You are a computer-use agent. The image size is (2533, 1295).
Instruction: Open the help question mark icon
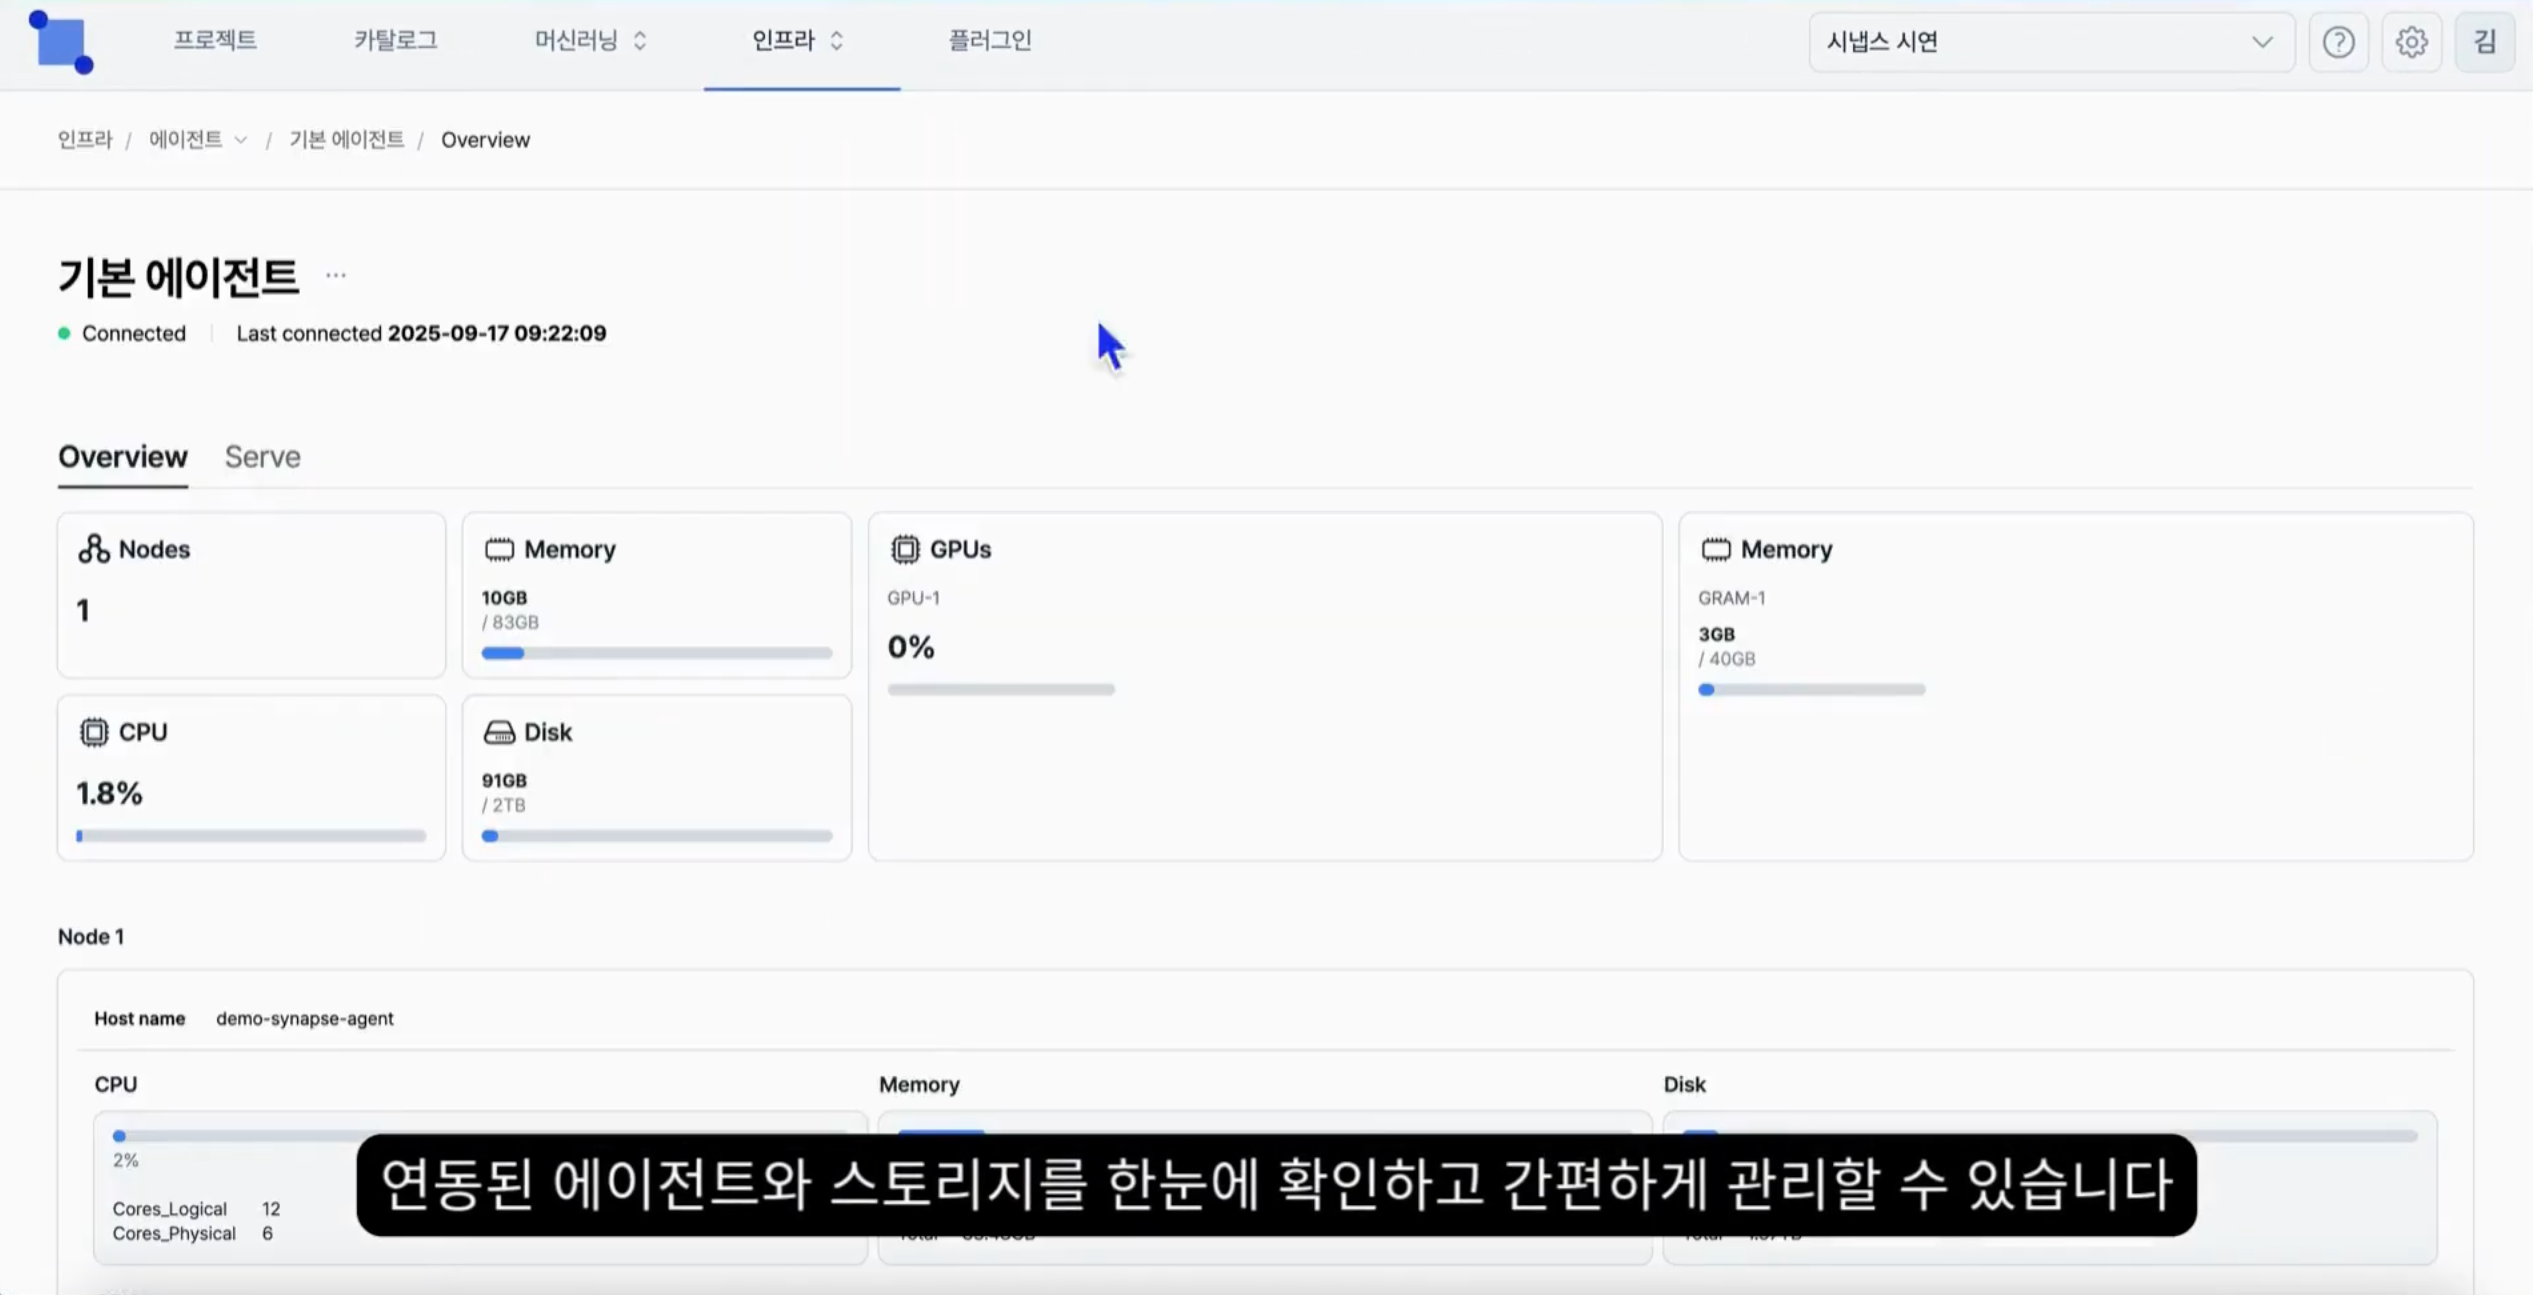pos(2337,42)
